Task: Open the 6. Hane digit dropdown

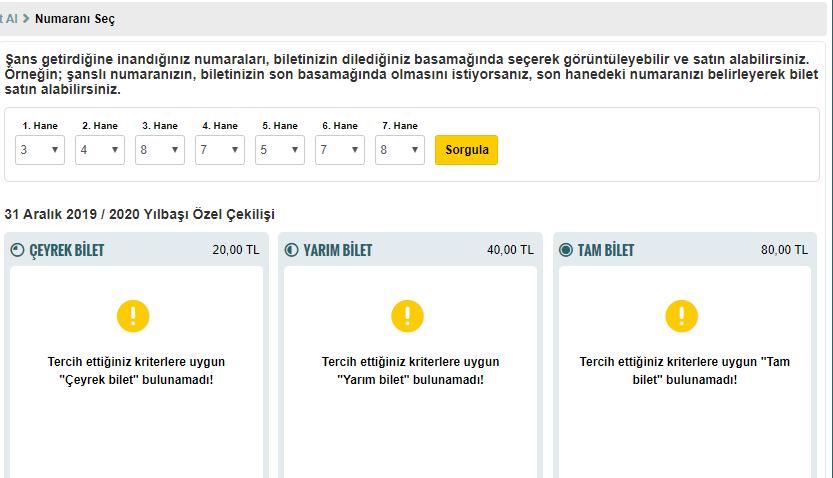Action: coord(340,150)
